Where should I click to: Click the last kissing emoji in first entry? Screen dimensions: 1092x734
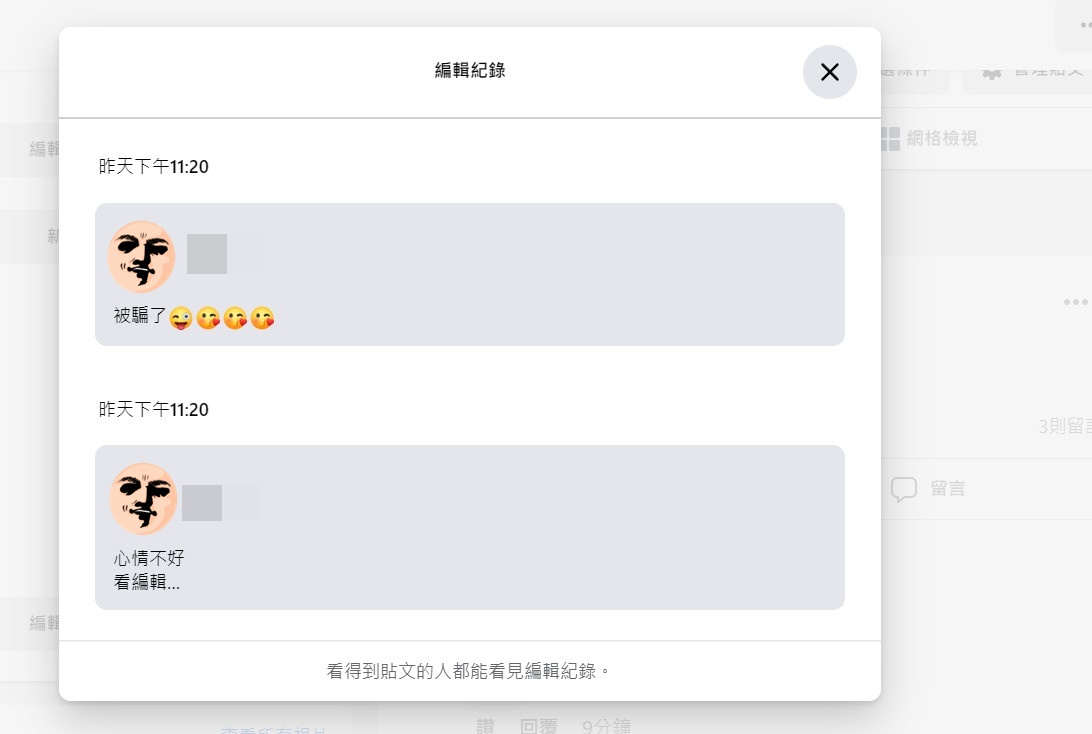click(263, 318)
